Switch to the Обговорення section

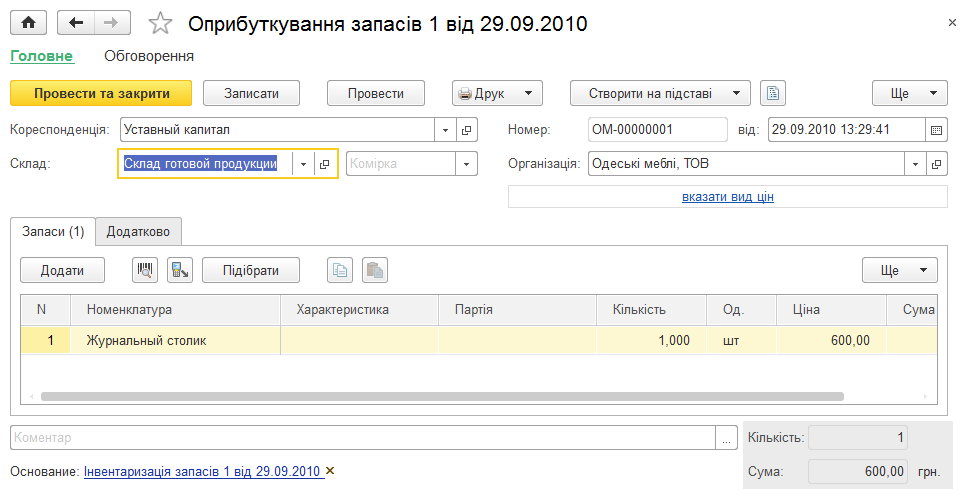coord(149,56)
